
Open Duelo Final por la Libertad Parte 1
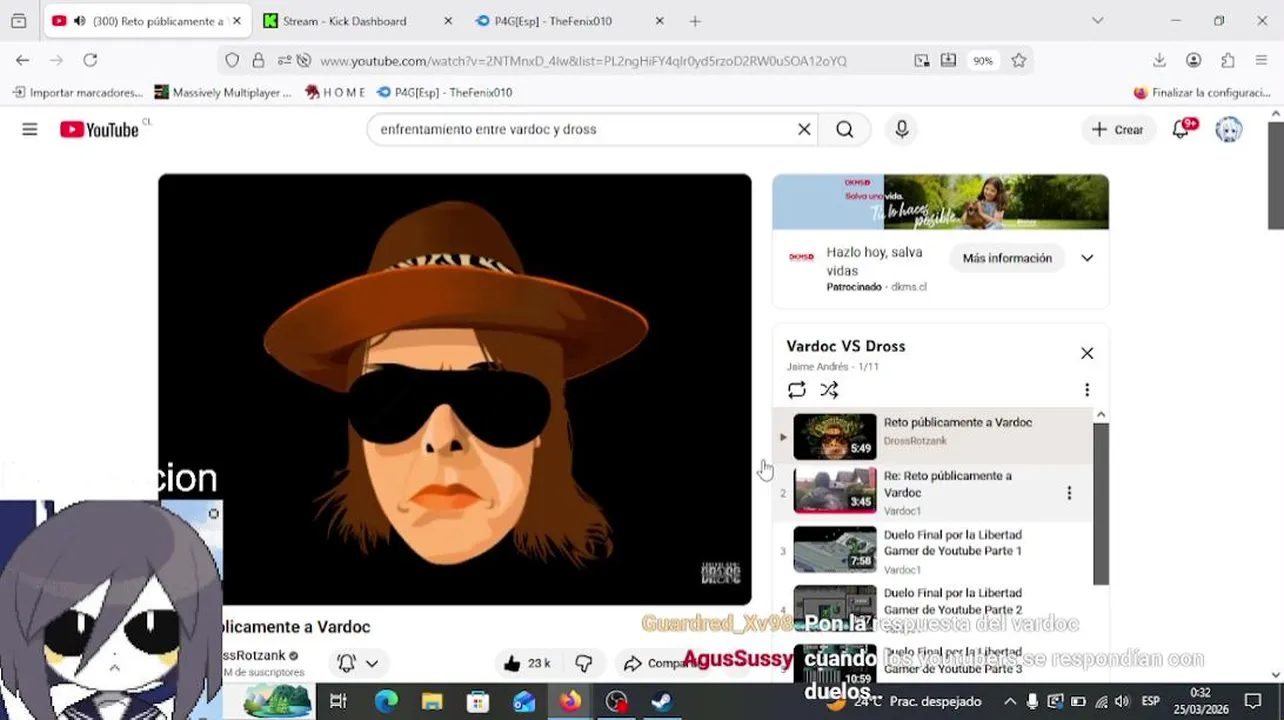click(x=932, y=550)
